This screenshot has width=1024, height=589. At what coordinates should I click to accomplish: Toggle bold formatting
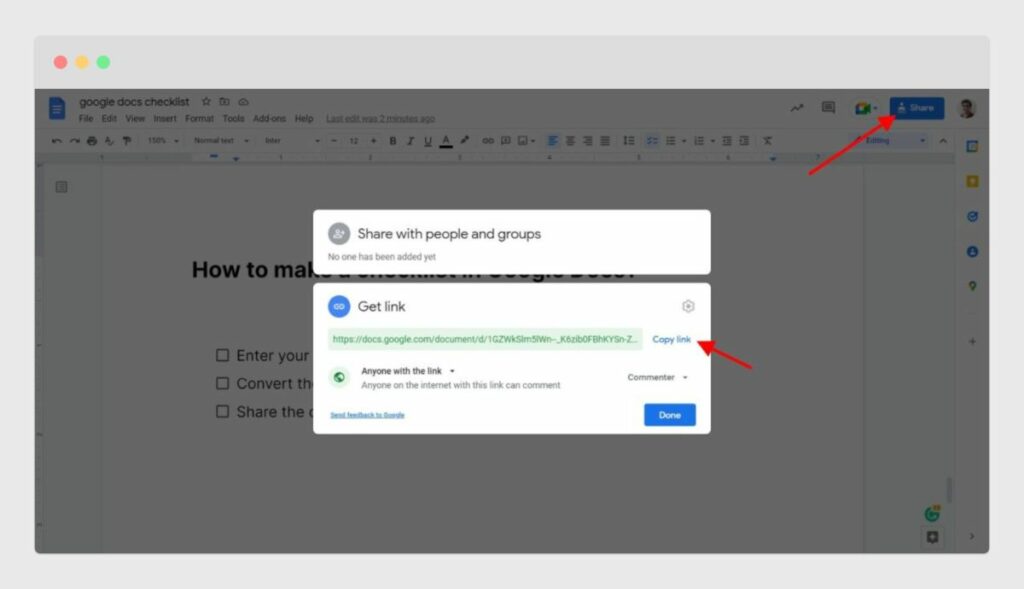click(392, 140)
